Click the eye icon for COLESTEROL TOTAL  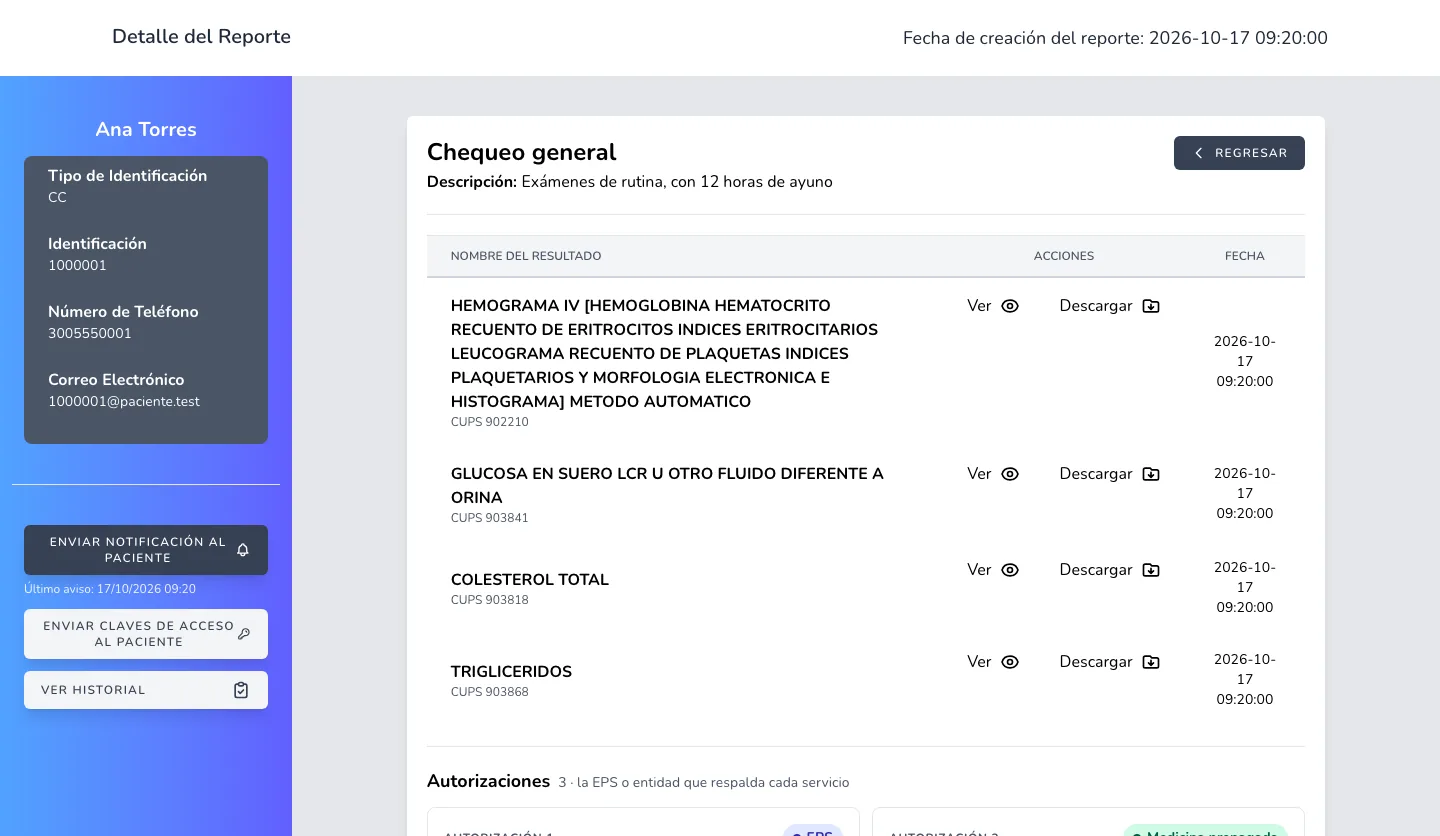pyautogui.click(x=1010, y=570)
